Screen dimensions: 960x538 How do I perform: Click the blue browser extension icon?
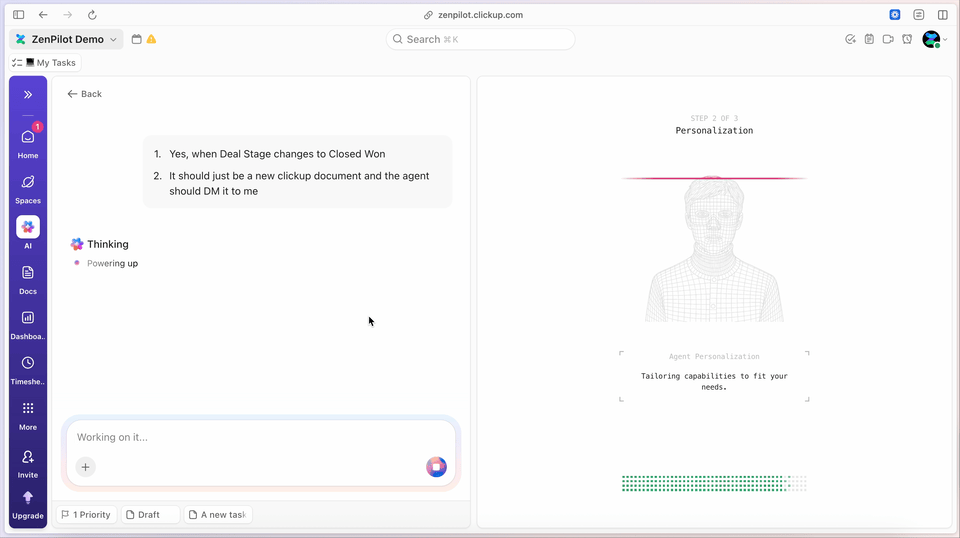click(x=894, y=15)
